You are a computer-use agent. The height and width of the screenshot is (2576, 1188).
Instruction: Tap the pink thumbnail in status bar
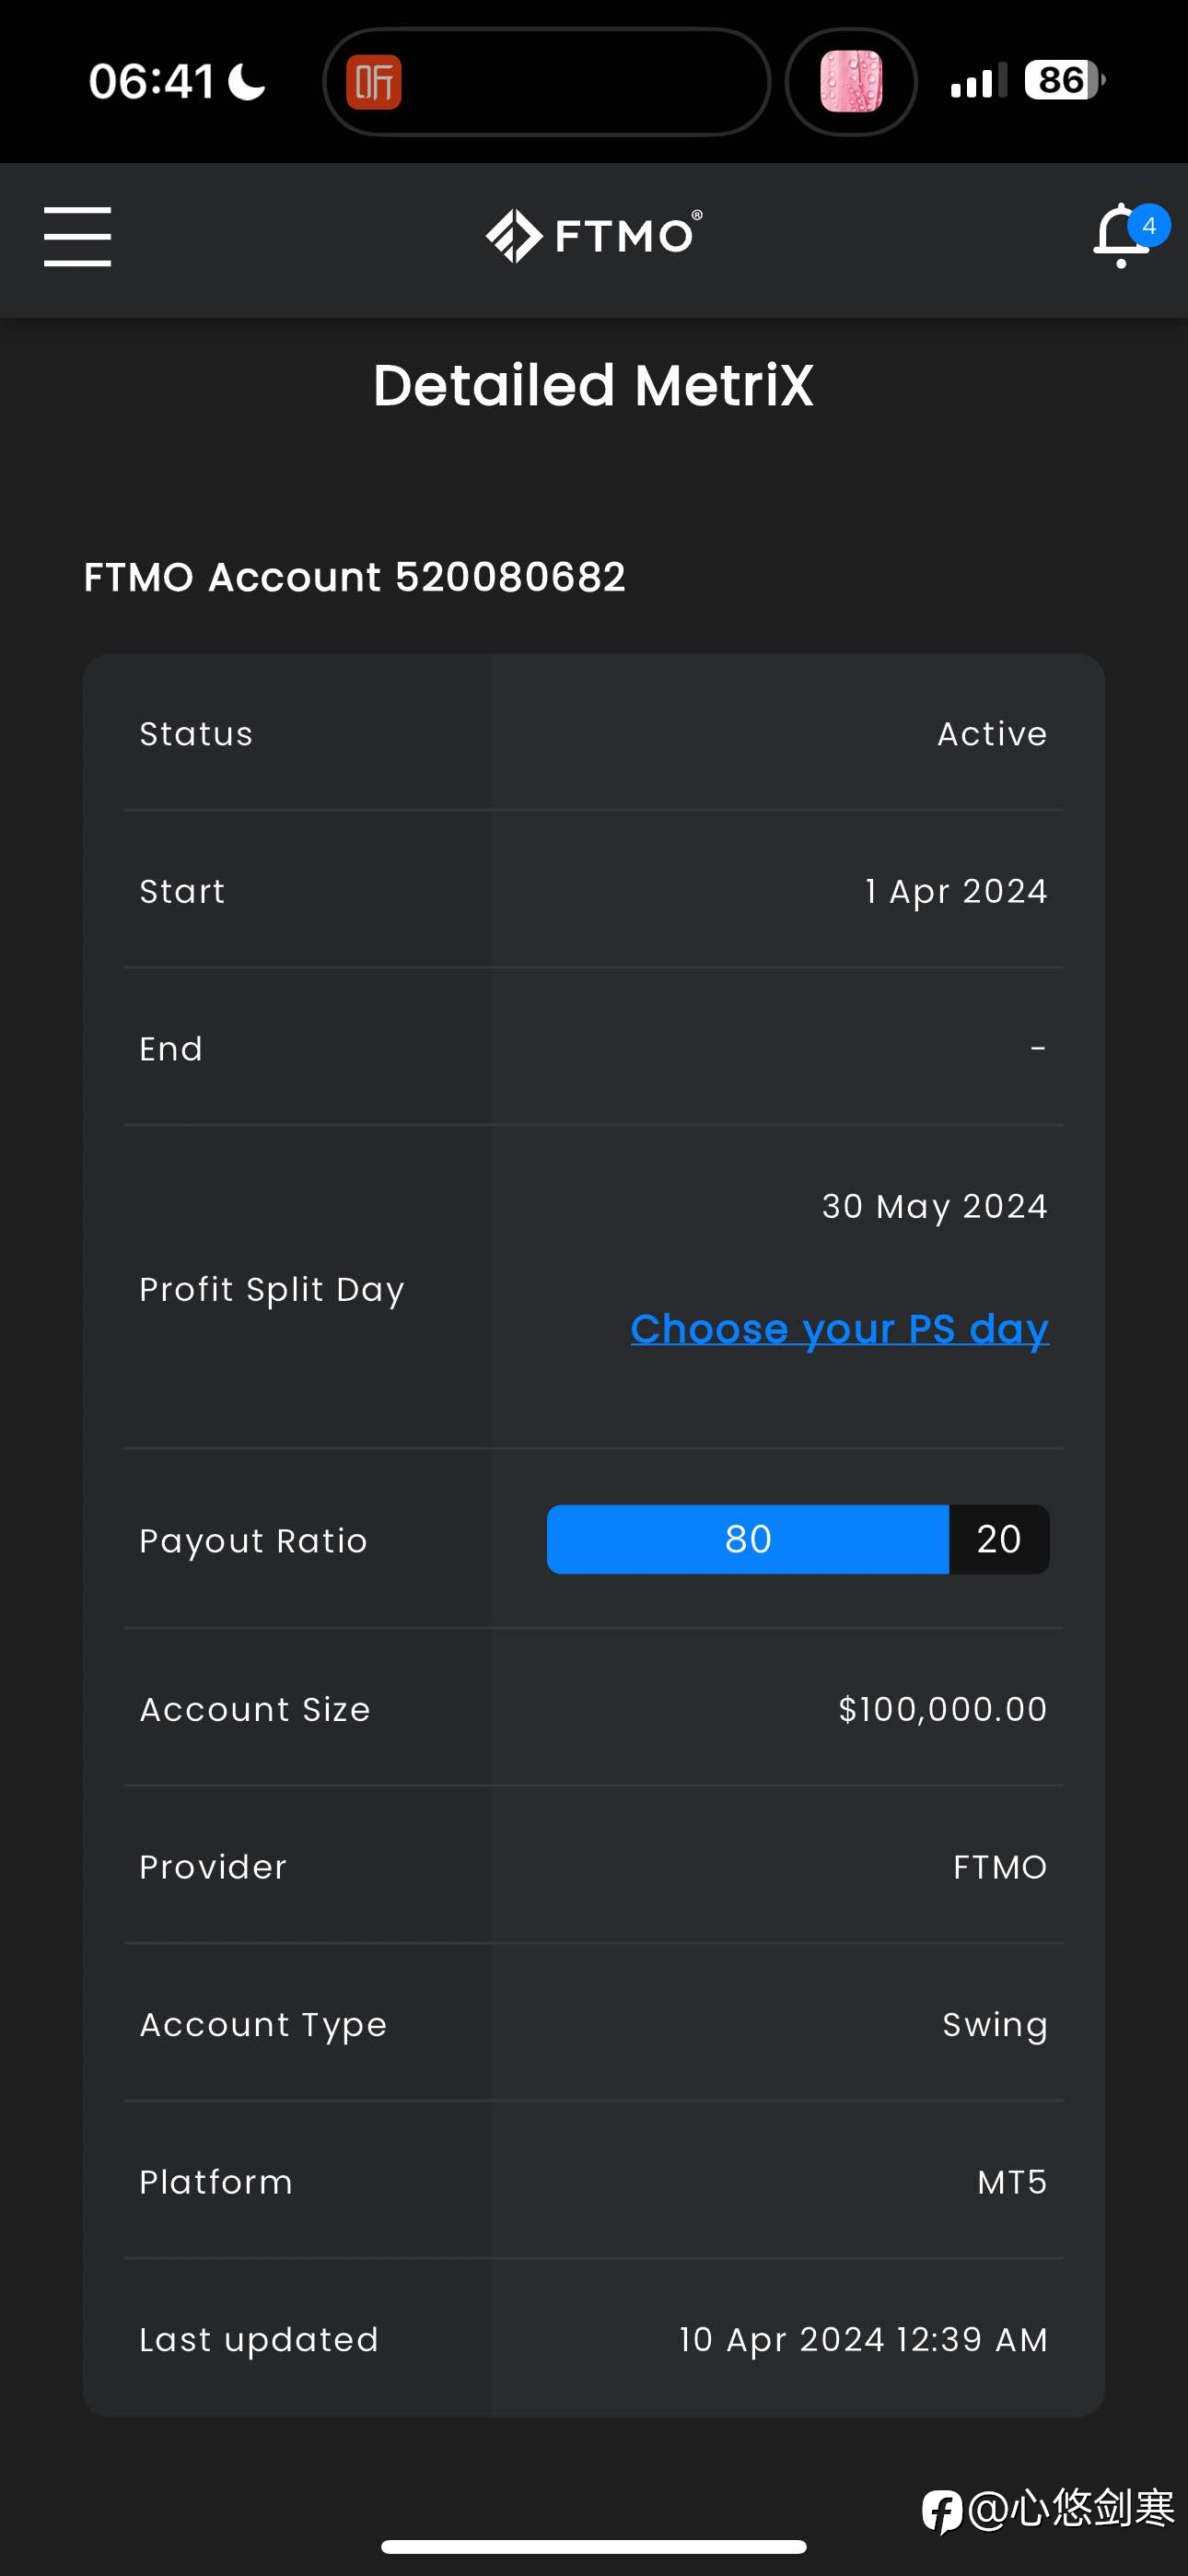[x=851, y=81]
